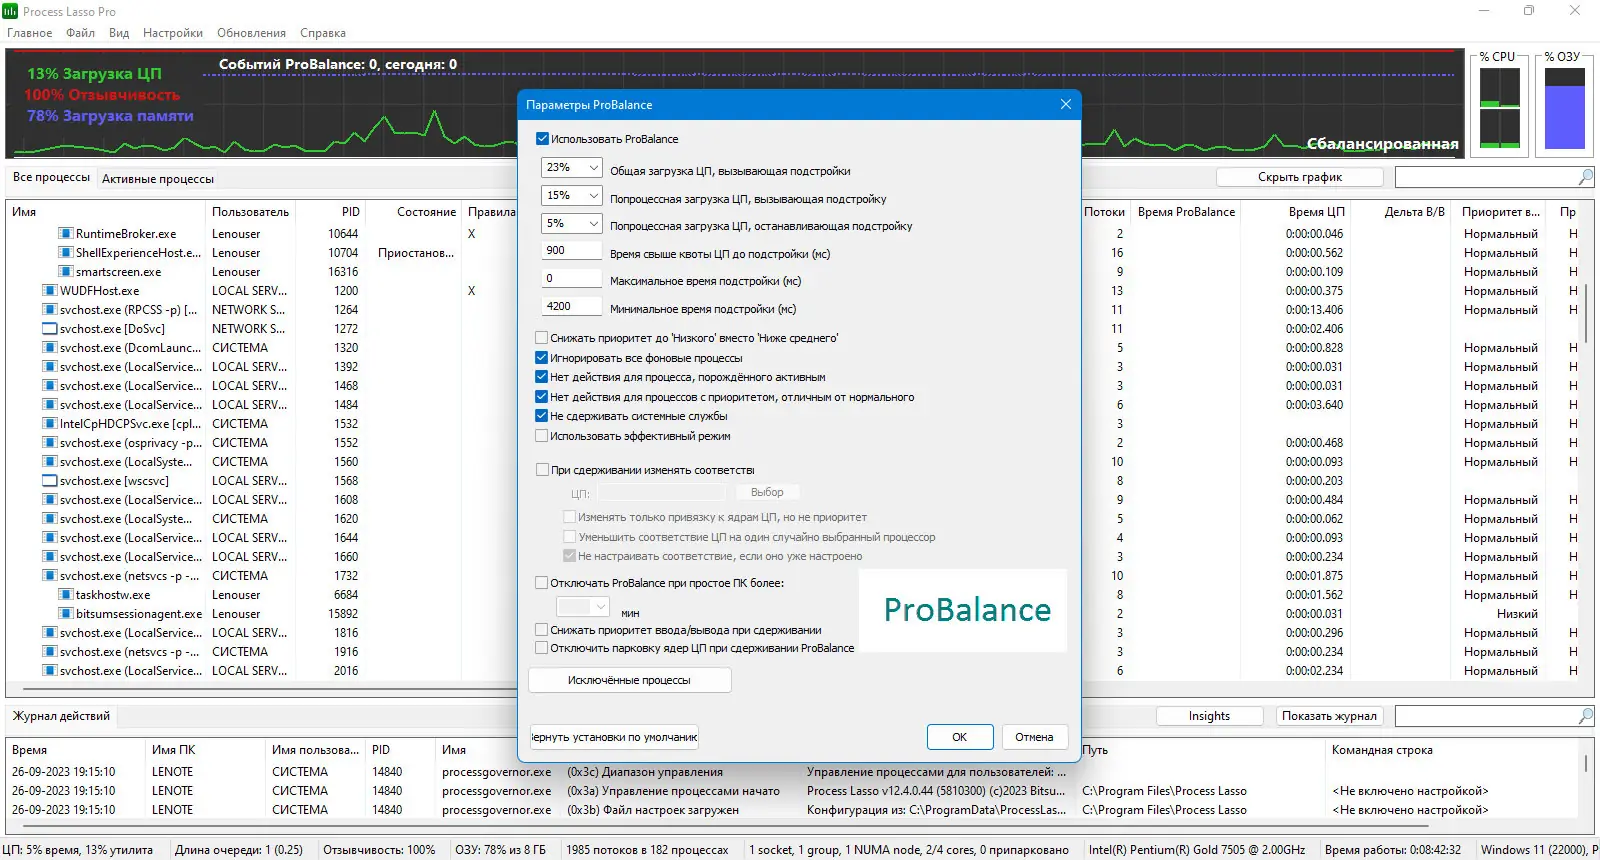1600x860 pixels.
Task: Click the process search input field
Action: pos(1486,177)
